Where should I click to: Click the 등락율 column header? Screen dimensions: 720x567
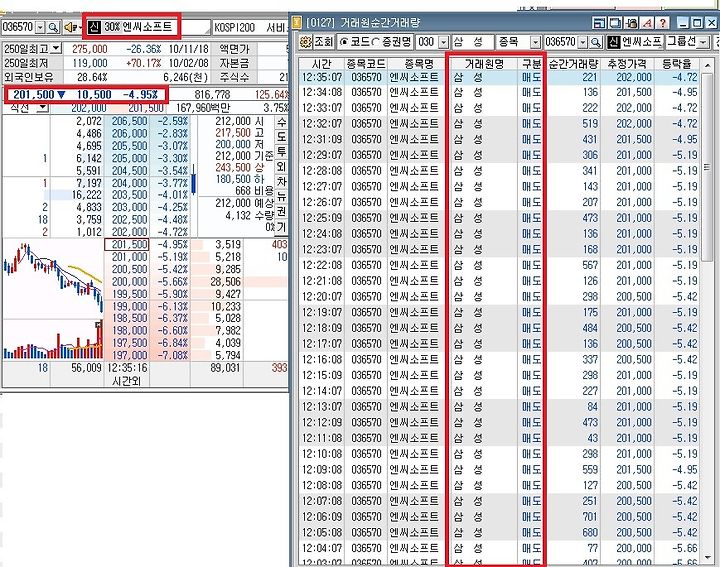(677, 63)
